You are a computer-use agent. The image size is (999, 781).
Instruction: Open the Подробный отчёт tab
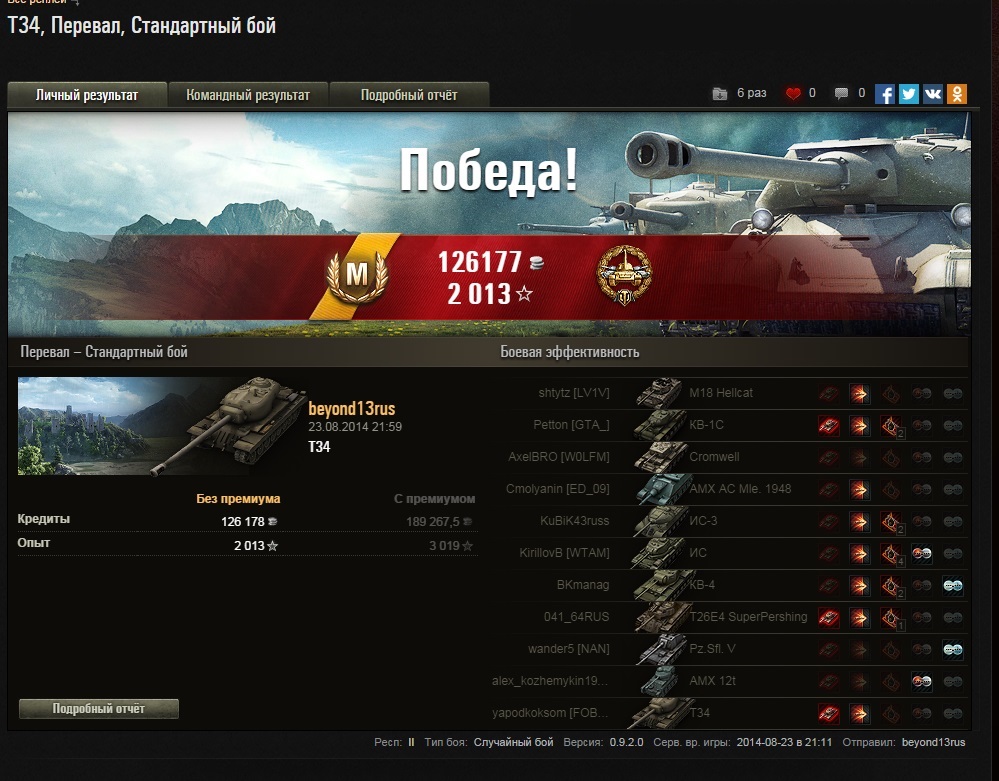pyautogui.click(x=409, y=95)
